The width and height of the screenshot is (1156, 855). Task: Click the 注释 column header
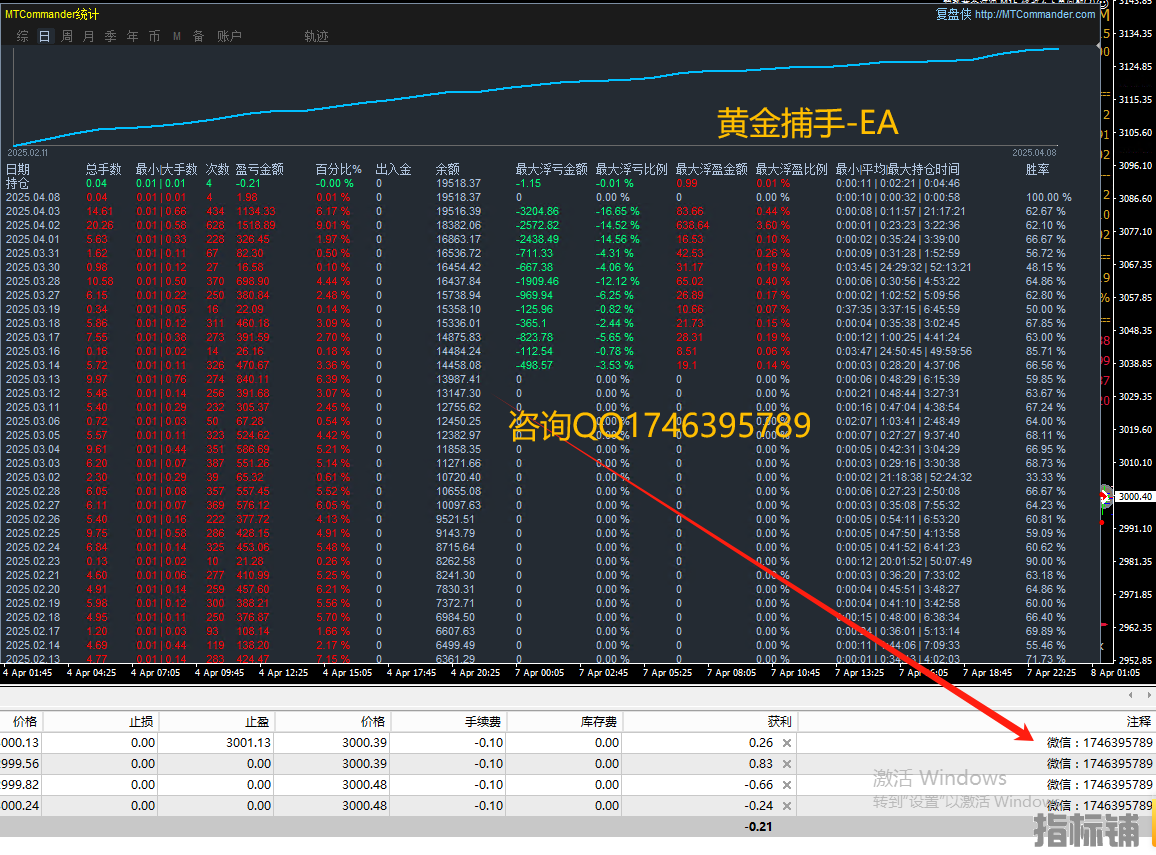(1139, 722)
